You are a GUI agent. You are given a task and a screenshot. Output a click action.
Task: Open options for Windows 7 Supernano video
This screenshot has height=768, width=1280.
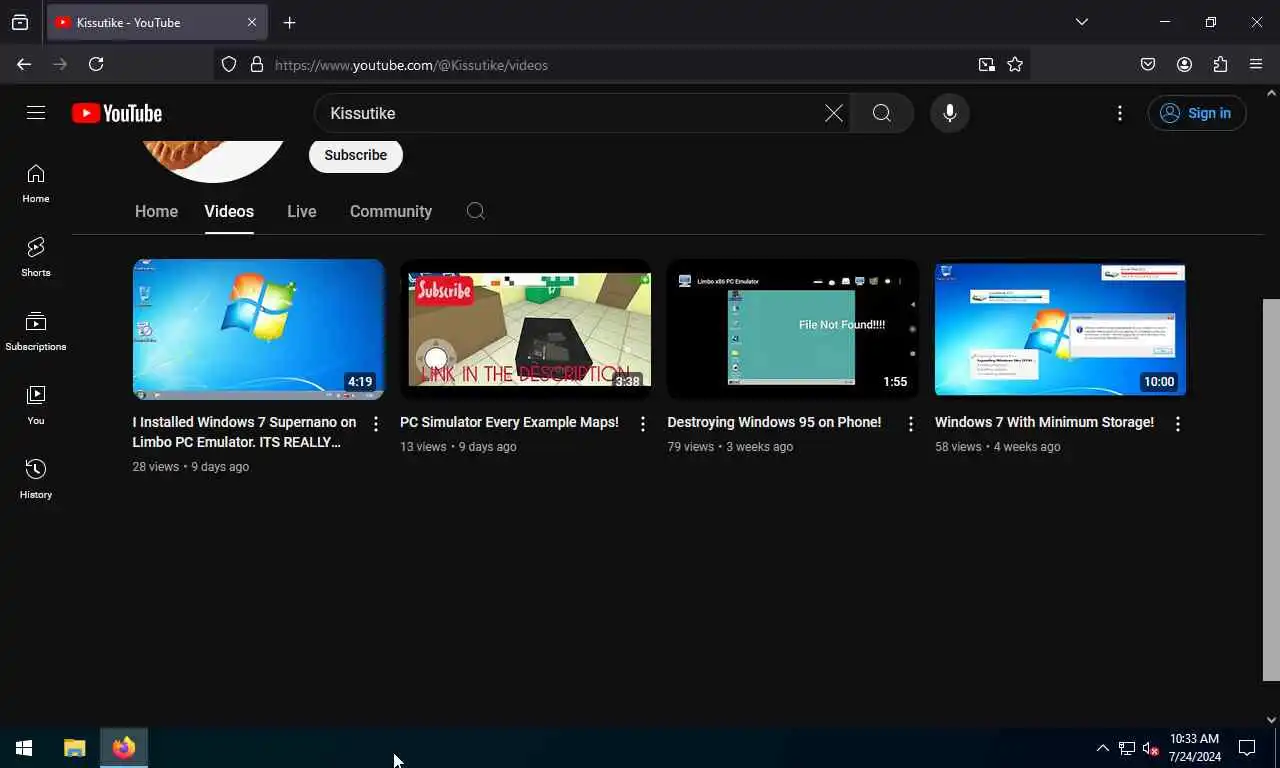pos(376,424)
